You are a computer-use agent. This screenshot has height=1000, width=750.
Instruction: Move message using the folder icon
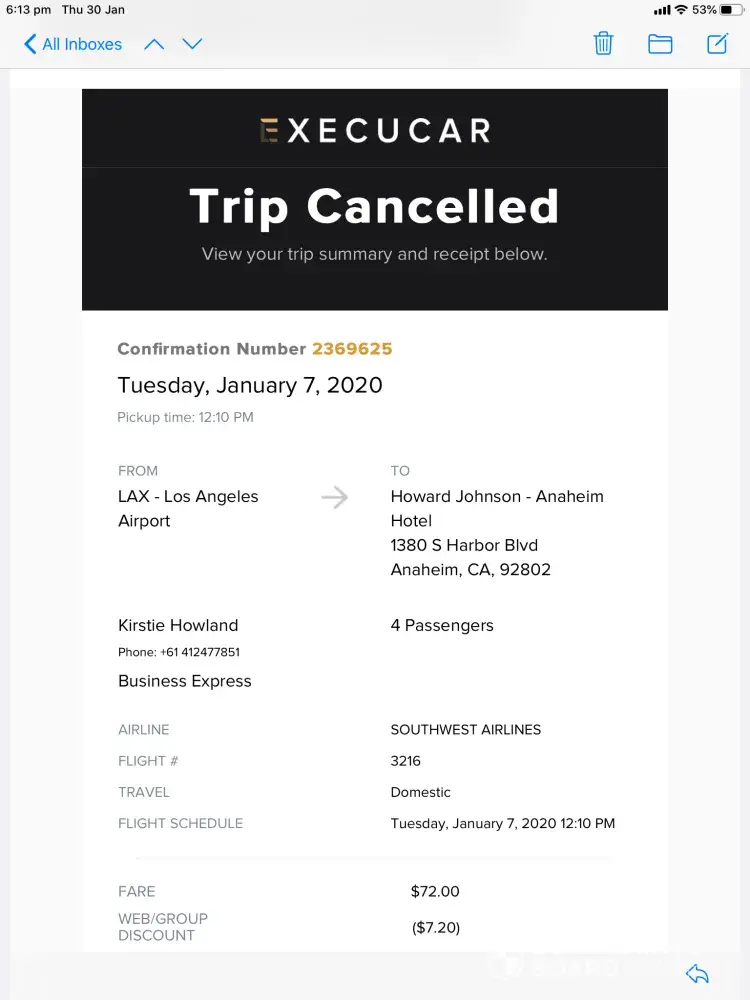660,43
